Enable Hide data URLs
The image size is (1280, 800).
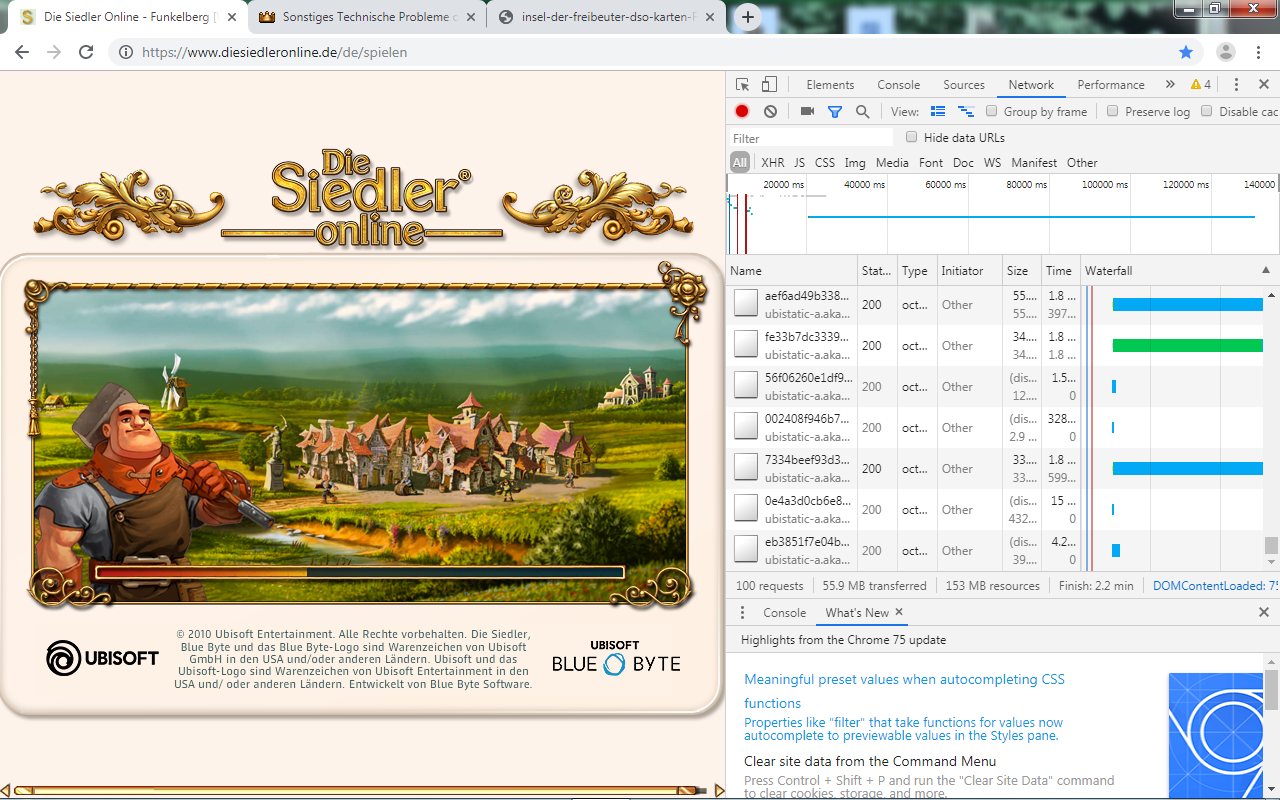point(911,135)
